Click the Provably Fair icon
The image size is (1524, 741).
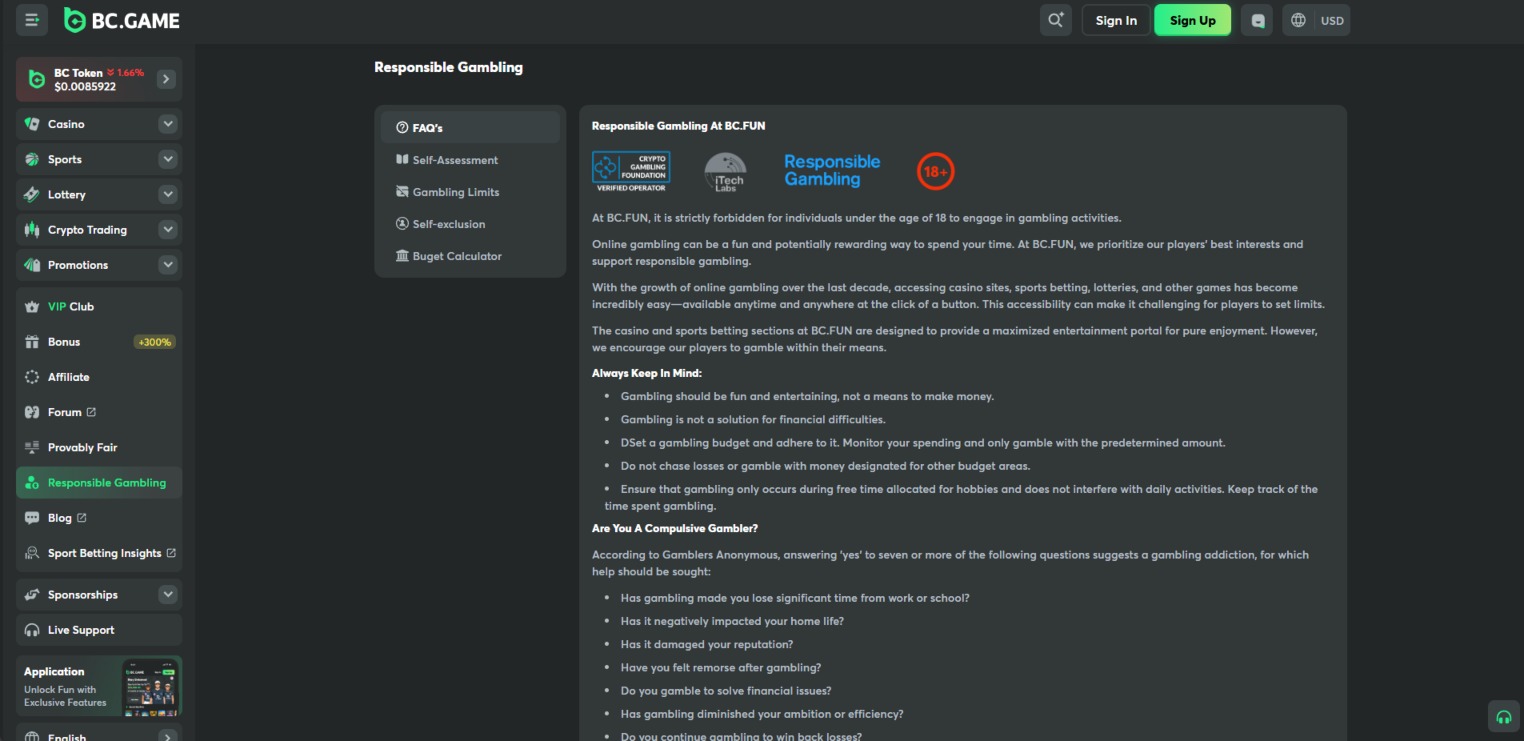(32, 447)
